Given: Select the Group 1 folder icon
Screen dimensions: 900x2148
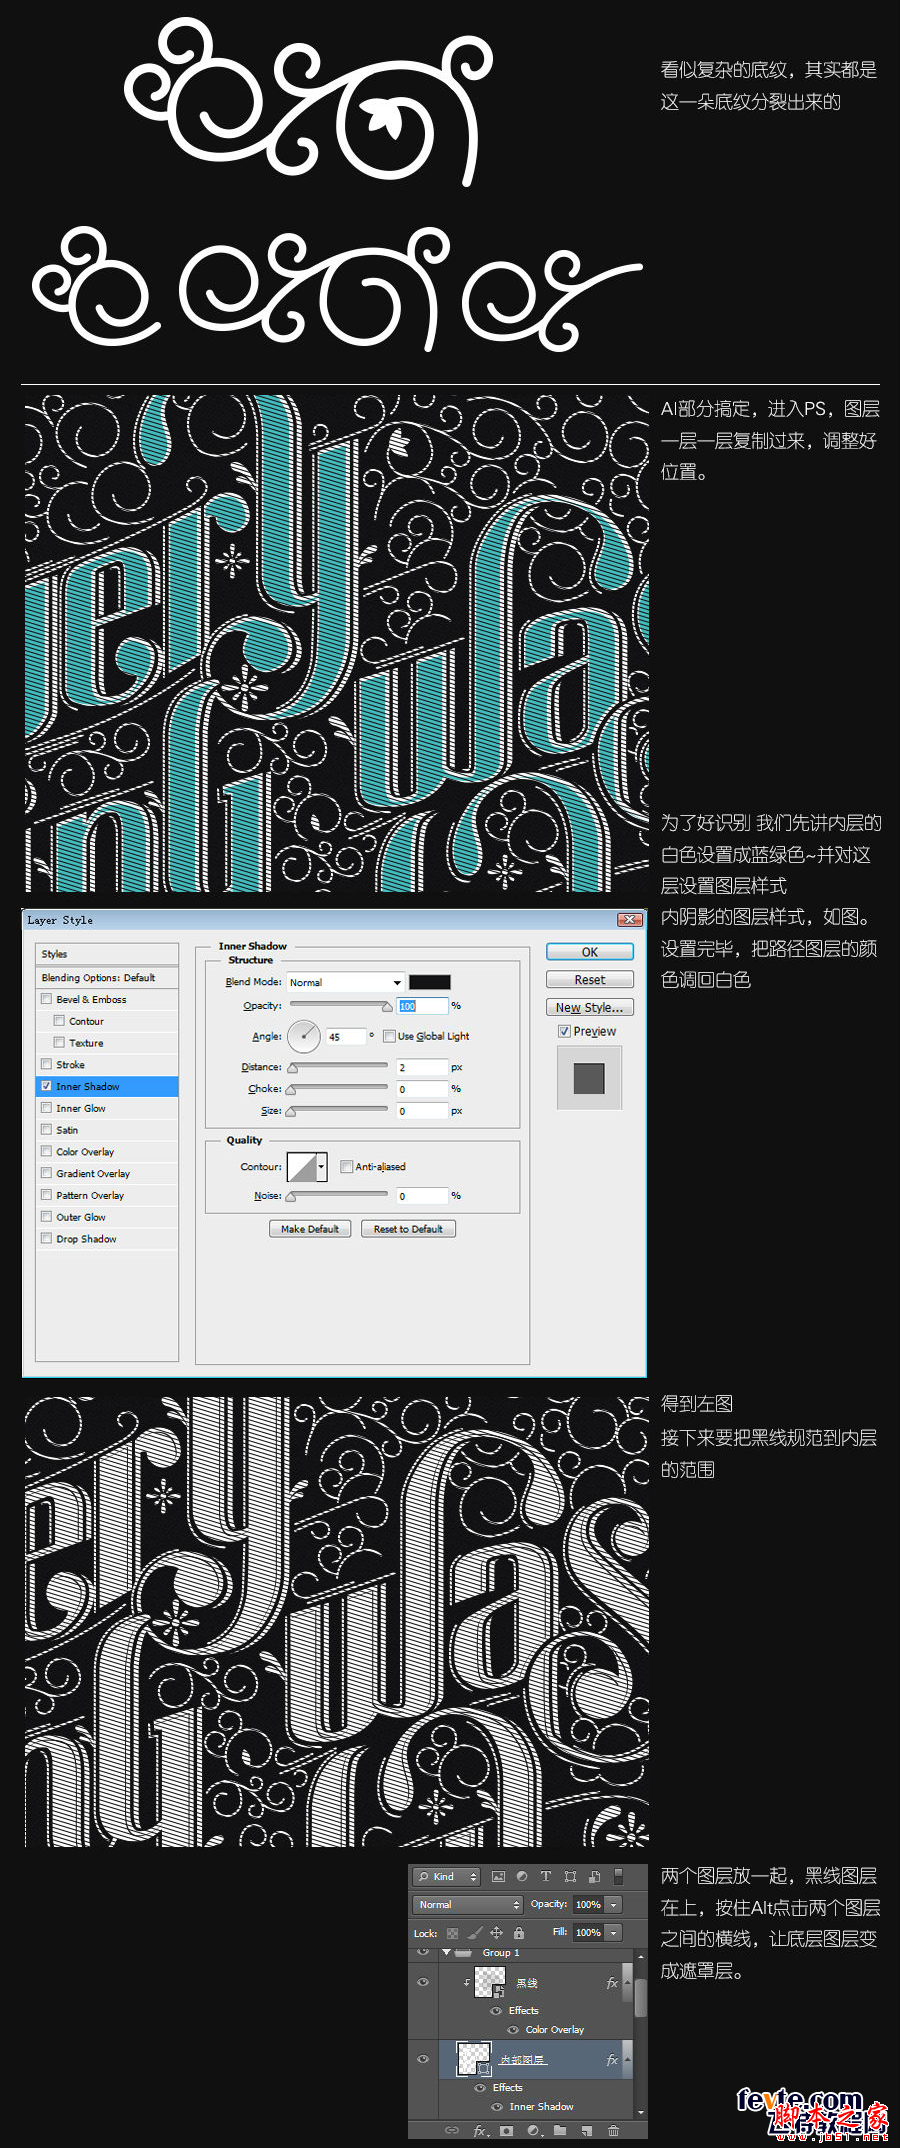Looking at the screenshot, I should pyautogui.click(x=463, y=1952).
